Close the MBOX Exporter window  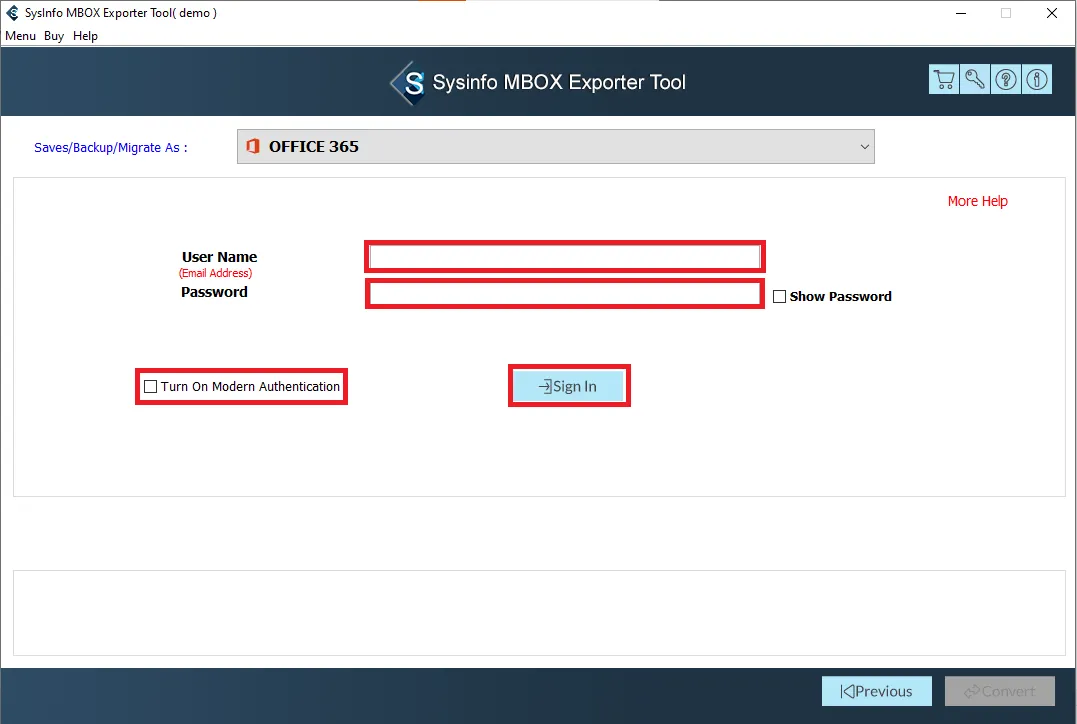(x=1052, y=13)
